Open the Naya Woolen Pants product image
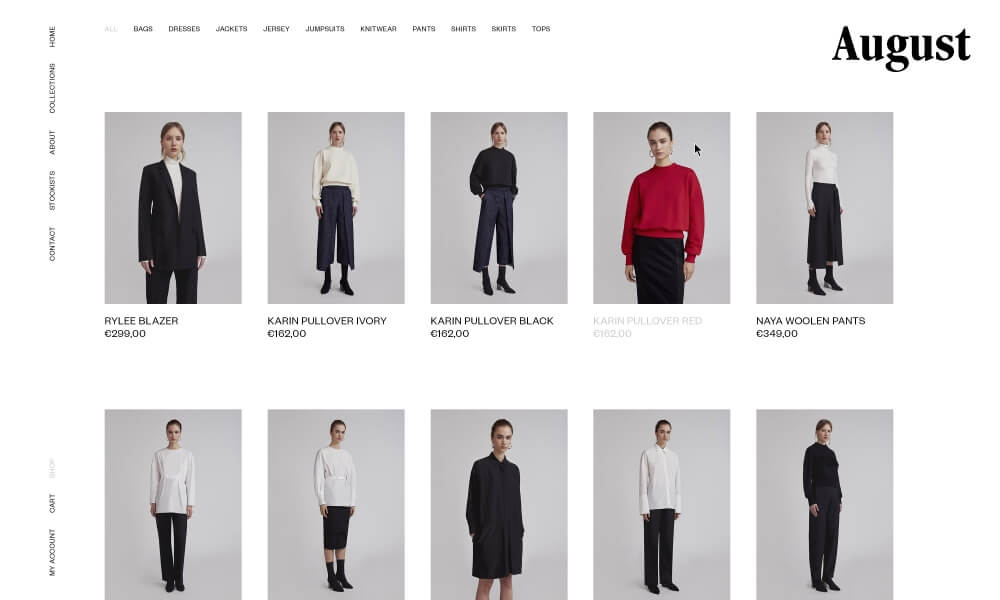The width and height of the screenshot is (1000, 600). tap(825, 208)
